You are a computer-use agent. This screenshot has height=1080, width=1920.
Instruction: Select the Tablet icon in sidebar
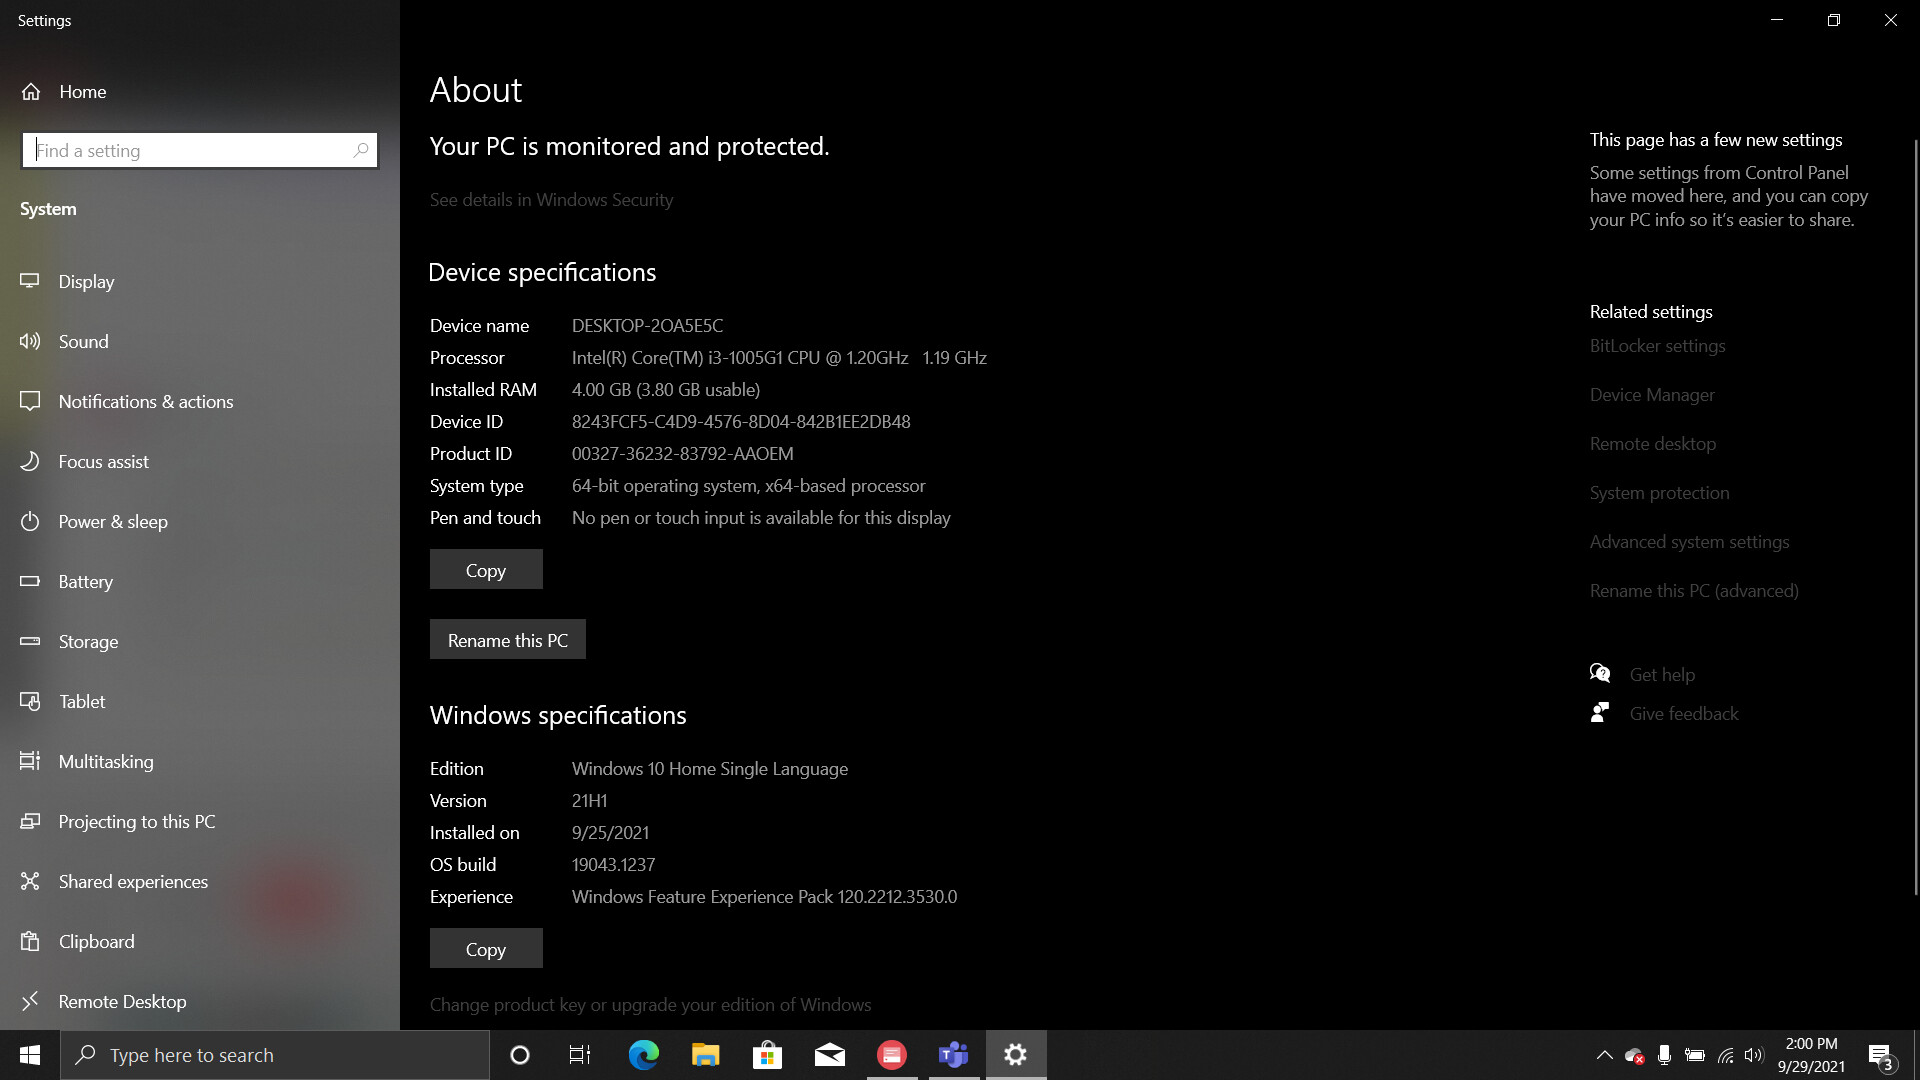click(30, 701)
